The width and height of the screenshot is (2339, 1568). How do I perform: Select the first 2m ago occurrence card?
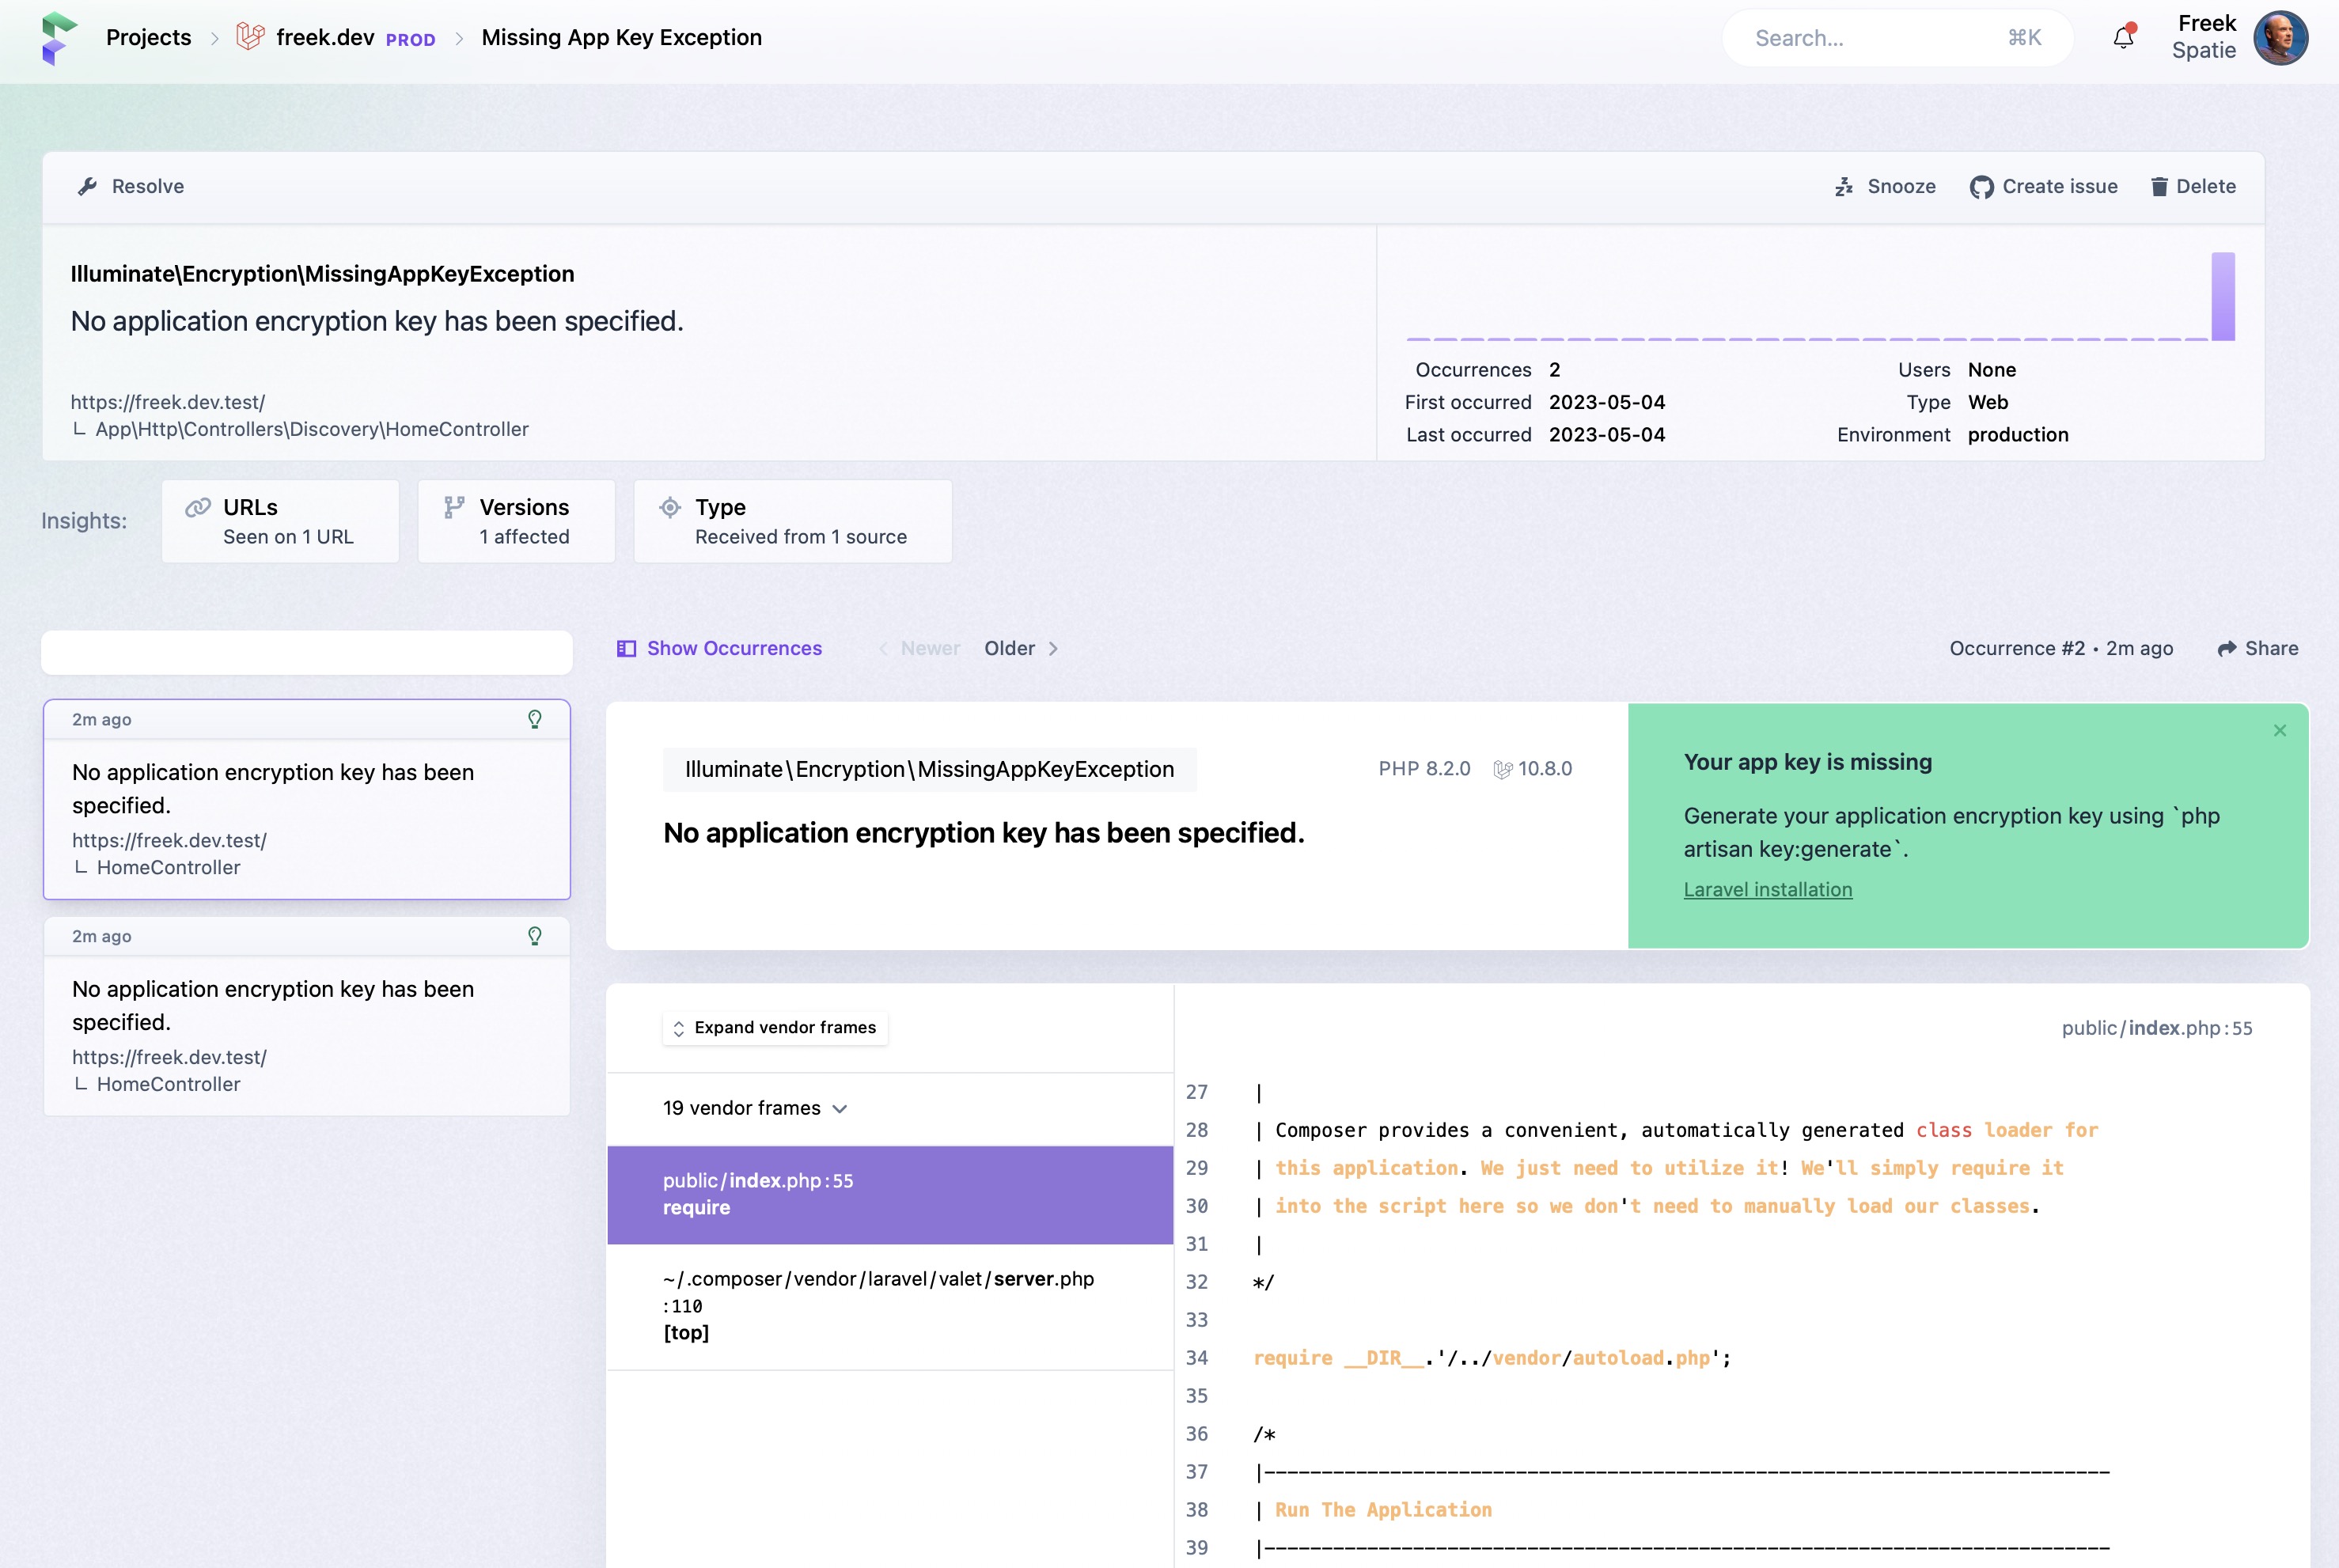click(x=307, y=800)
